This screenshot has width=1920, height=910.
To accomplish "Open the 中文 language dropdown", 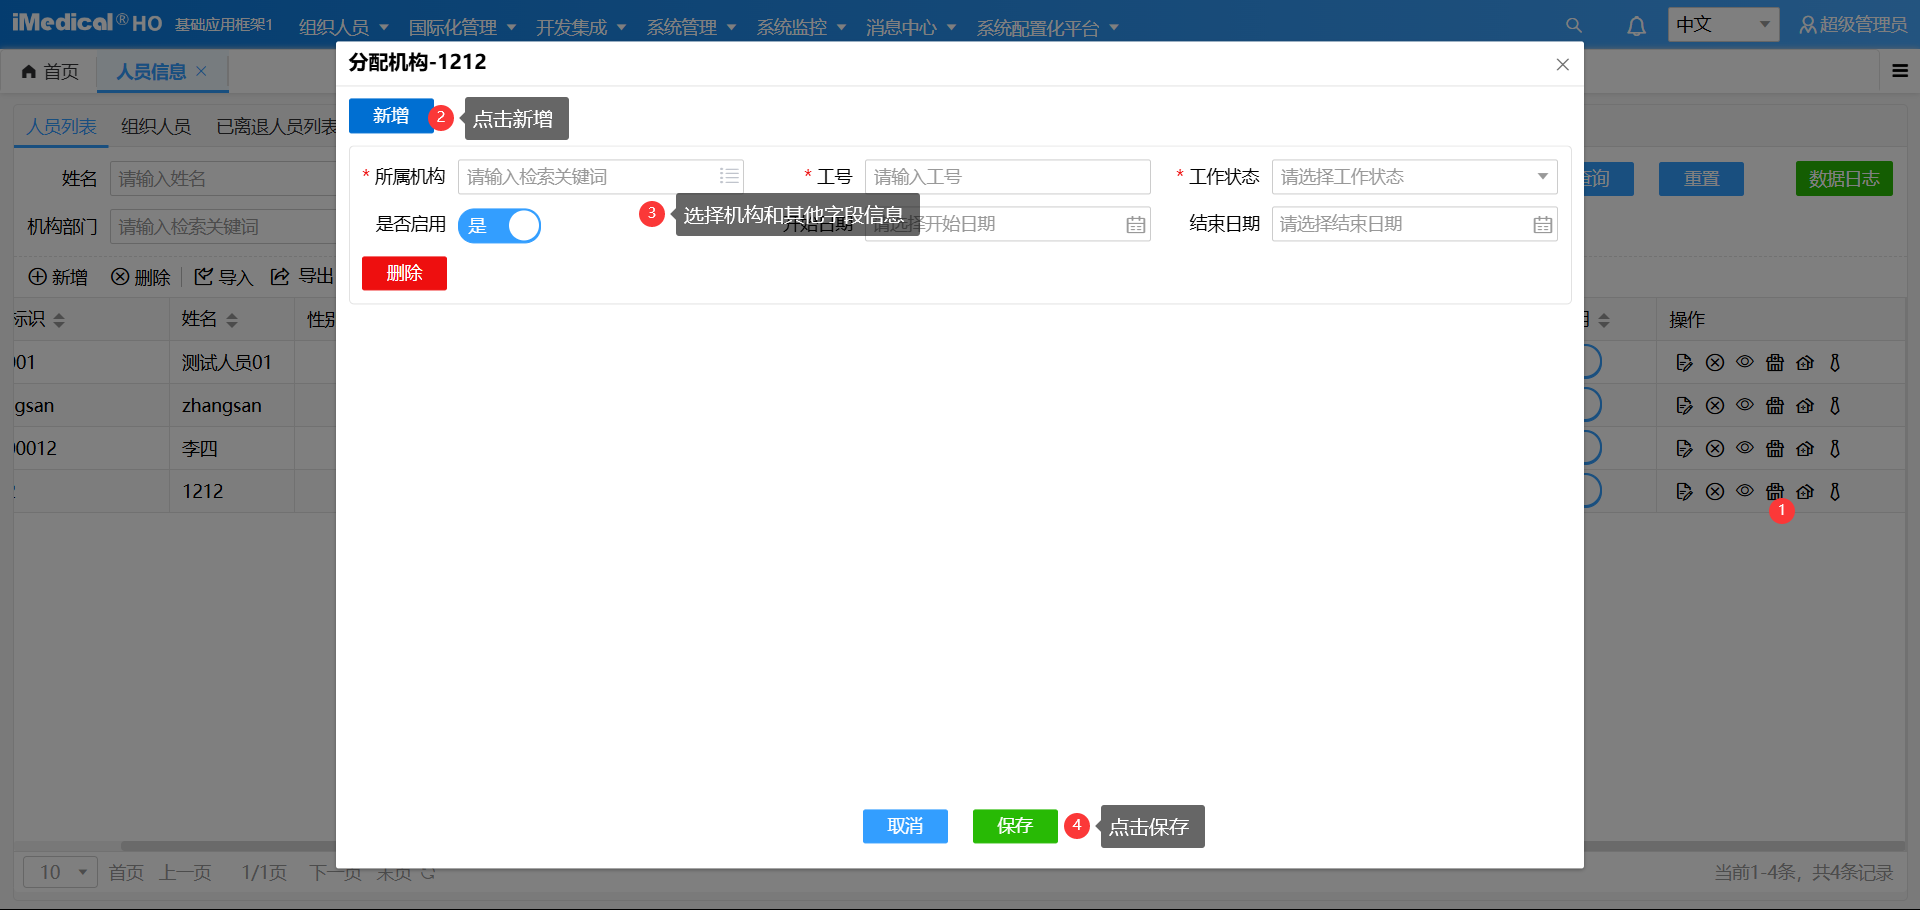I will pos(1722,25).
